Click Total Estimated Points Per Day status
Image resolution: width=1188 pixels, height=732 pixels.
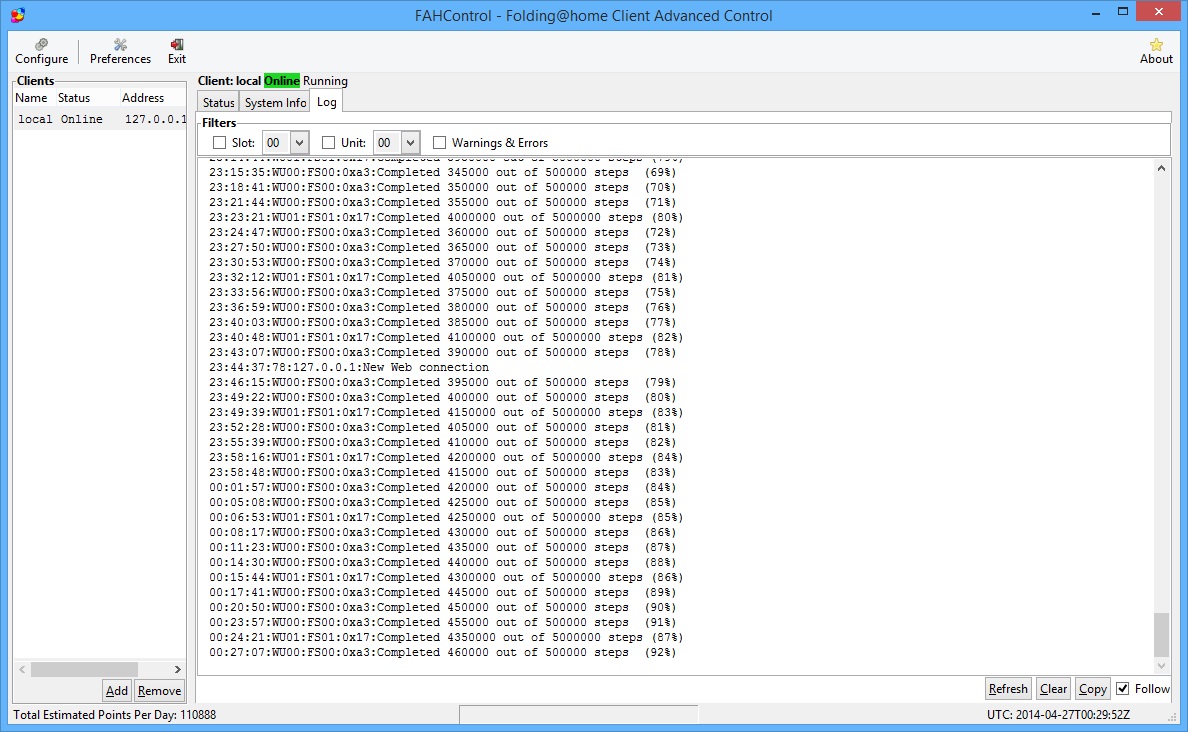coord(114,715)
